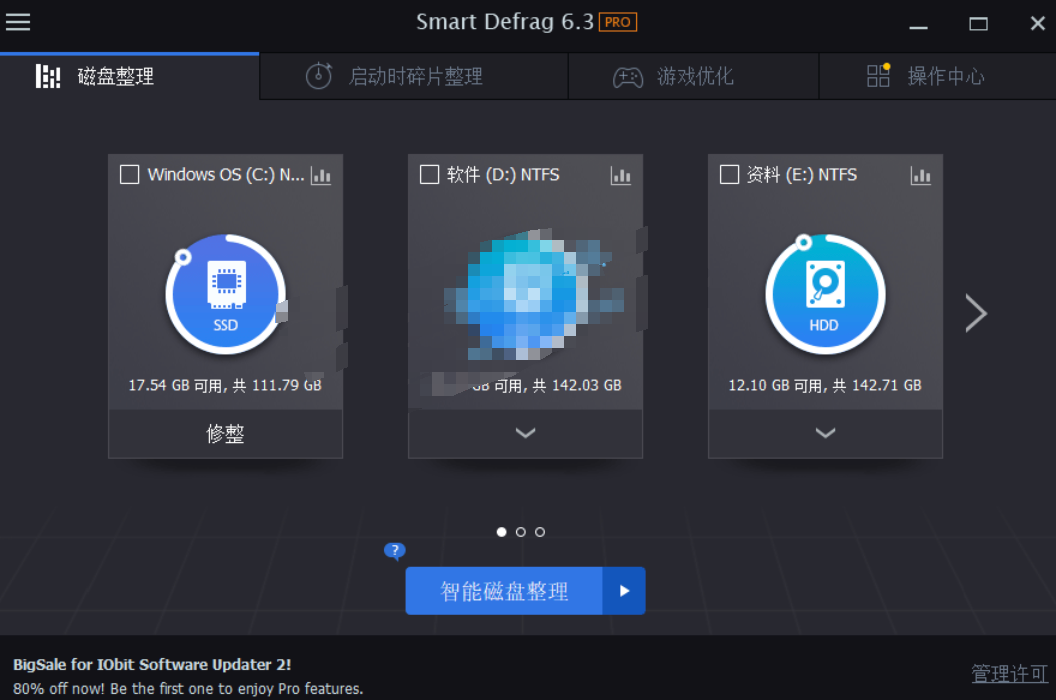Select the second pagination dot
Viewport: 1056px width, 700px height.
pyautogui.click(x=520, y=531)
